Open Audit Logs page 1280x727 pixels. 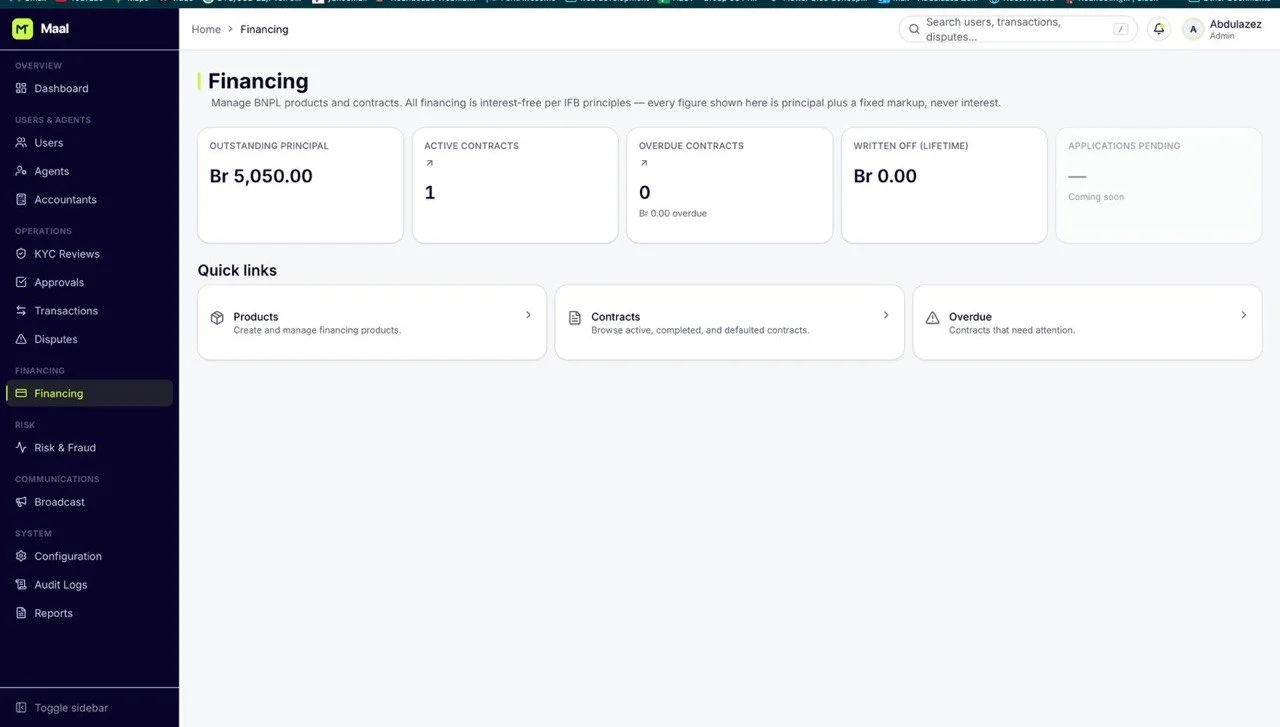tap(89, 585)
